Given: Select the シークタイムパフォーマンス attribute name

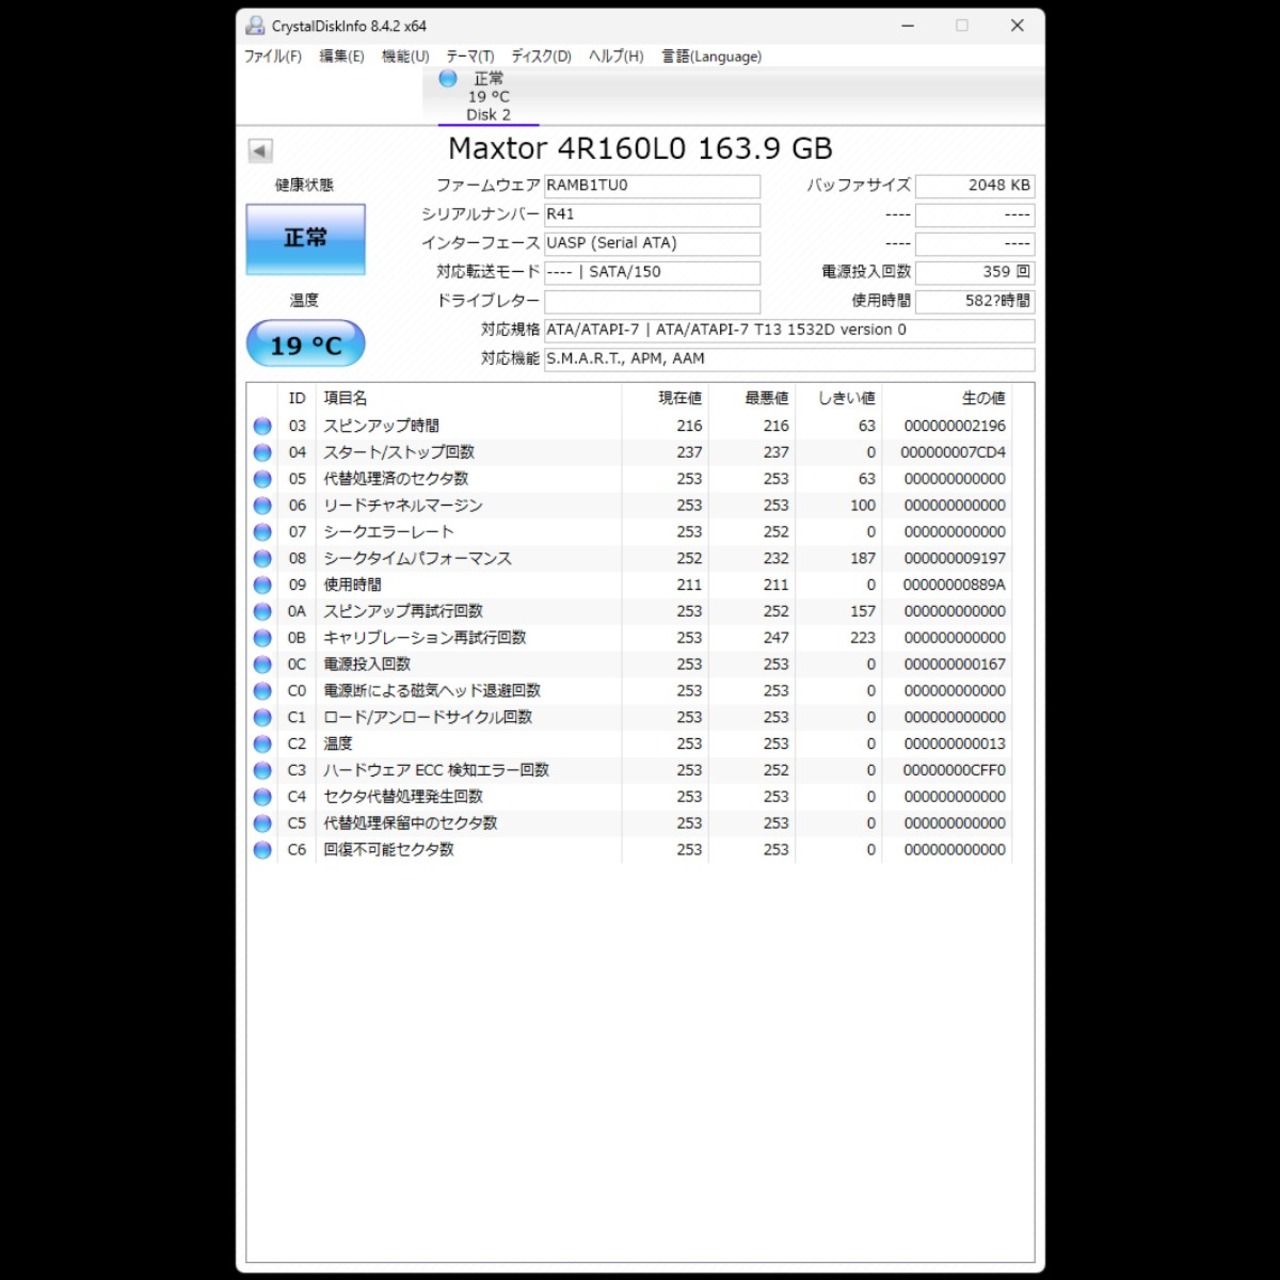Looking at the screenshot, I should (x=417, y=559).
